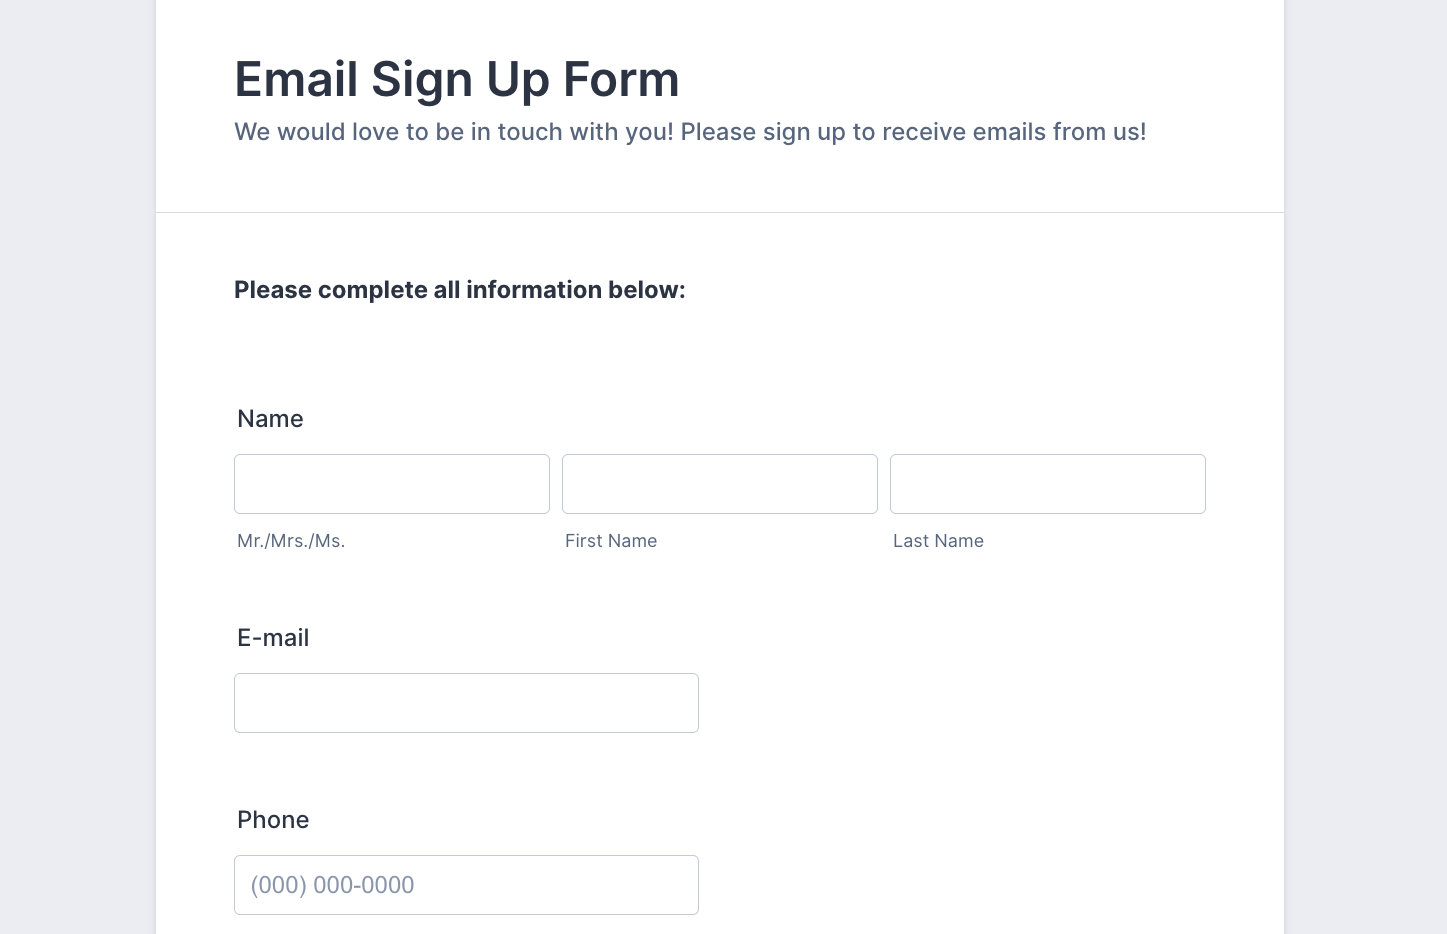Click into the E-mail address field
The height and width of the screenshot is (934, 1447).
[x=466, y=703]
